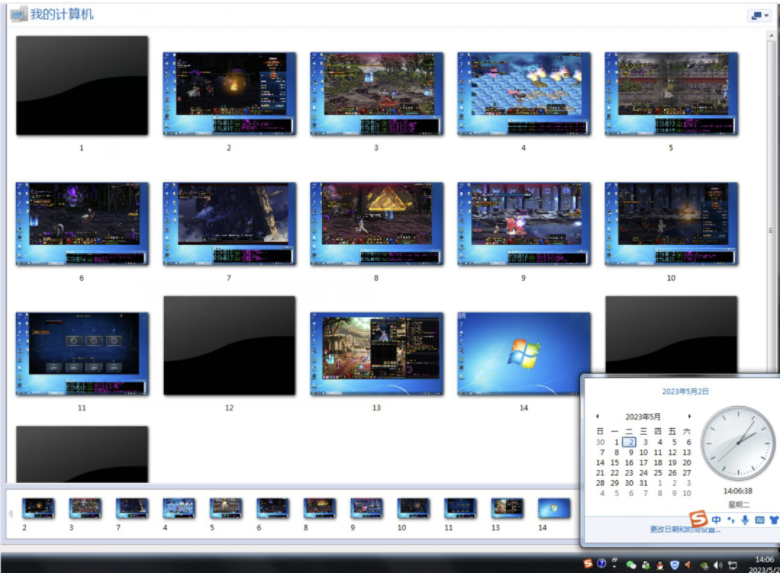Open large desktop preview labeled 2
The height and width of the screenshot is (573, 782).
229,94
